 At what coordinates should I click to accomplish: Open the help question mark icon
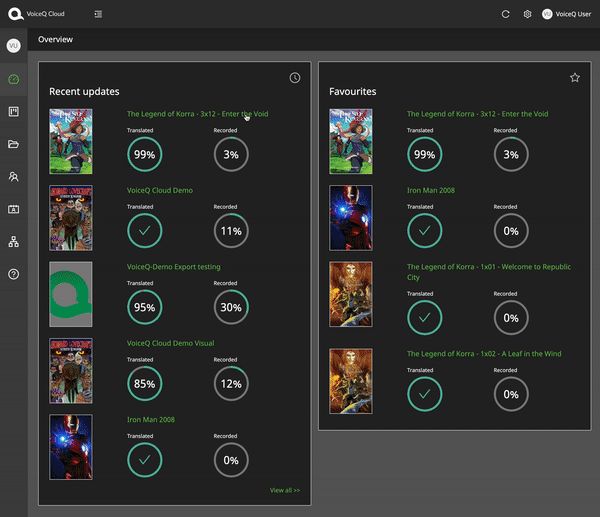point(13,274)
